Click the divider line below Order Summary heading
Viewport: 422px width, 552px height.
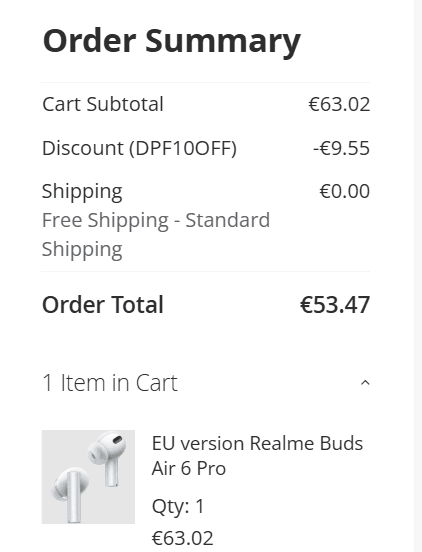pos(206,82)
